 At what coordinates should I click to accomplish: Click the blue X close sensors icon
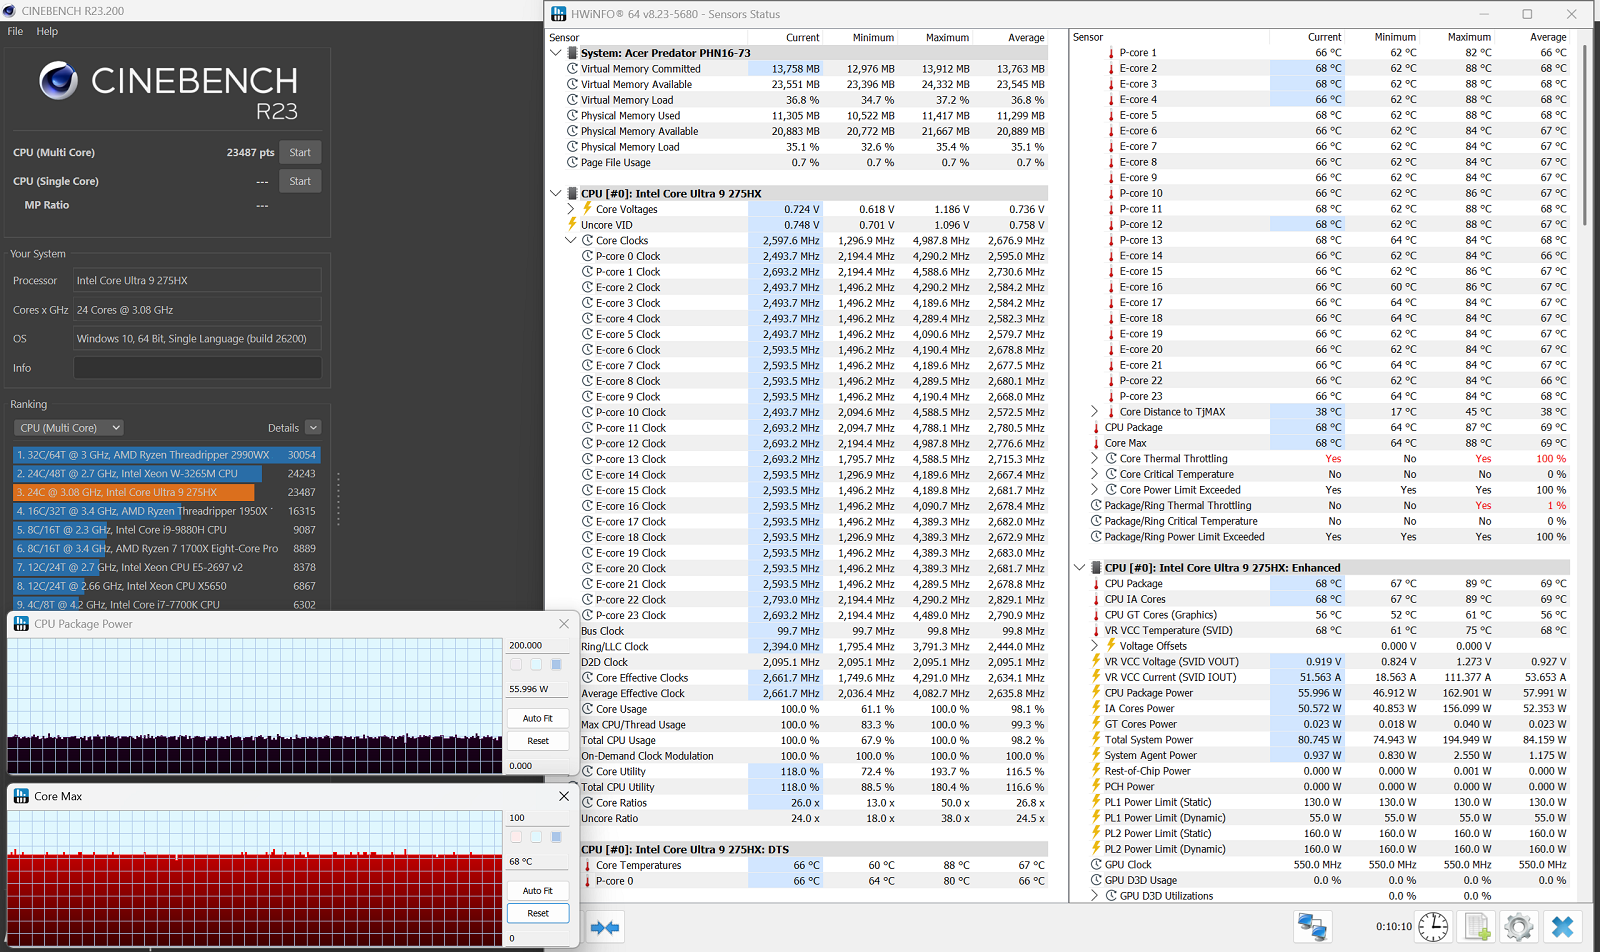pyautogui.click(x=1562, y=927)
